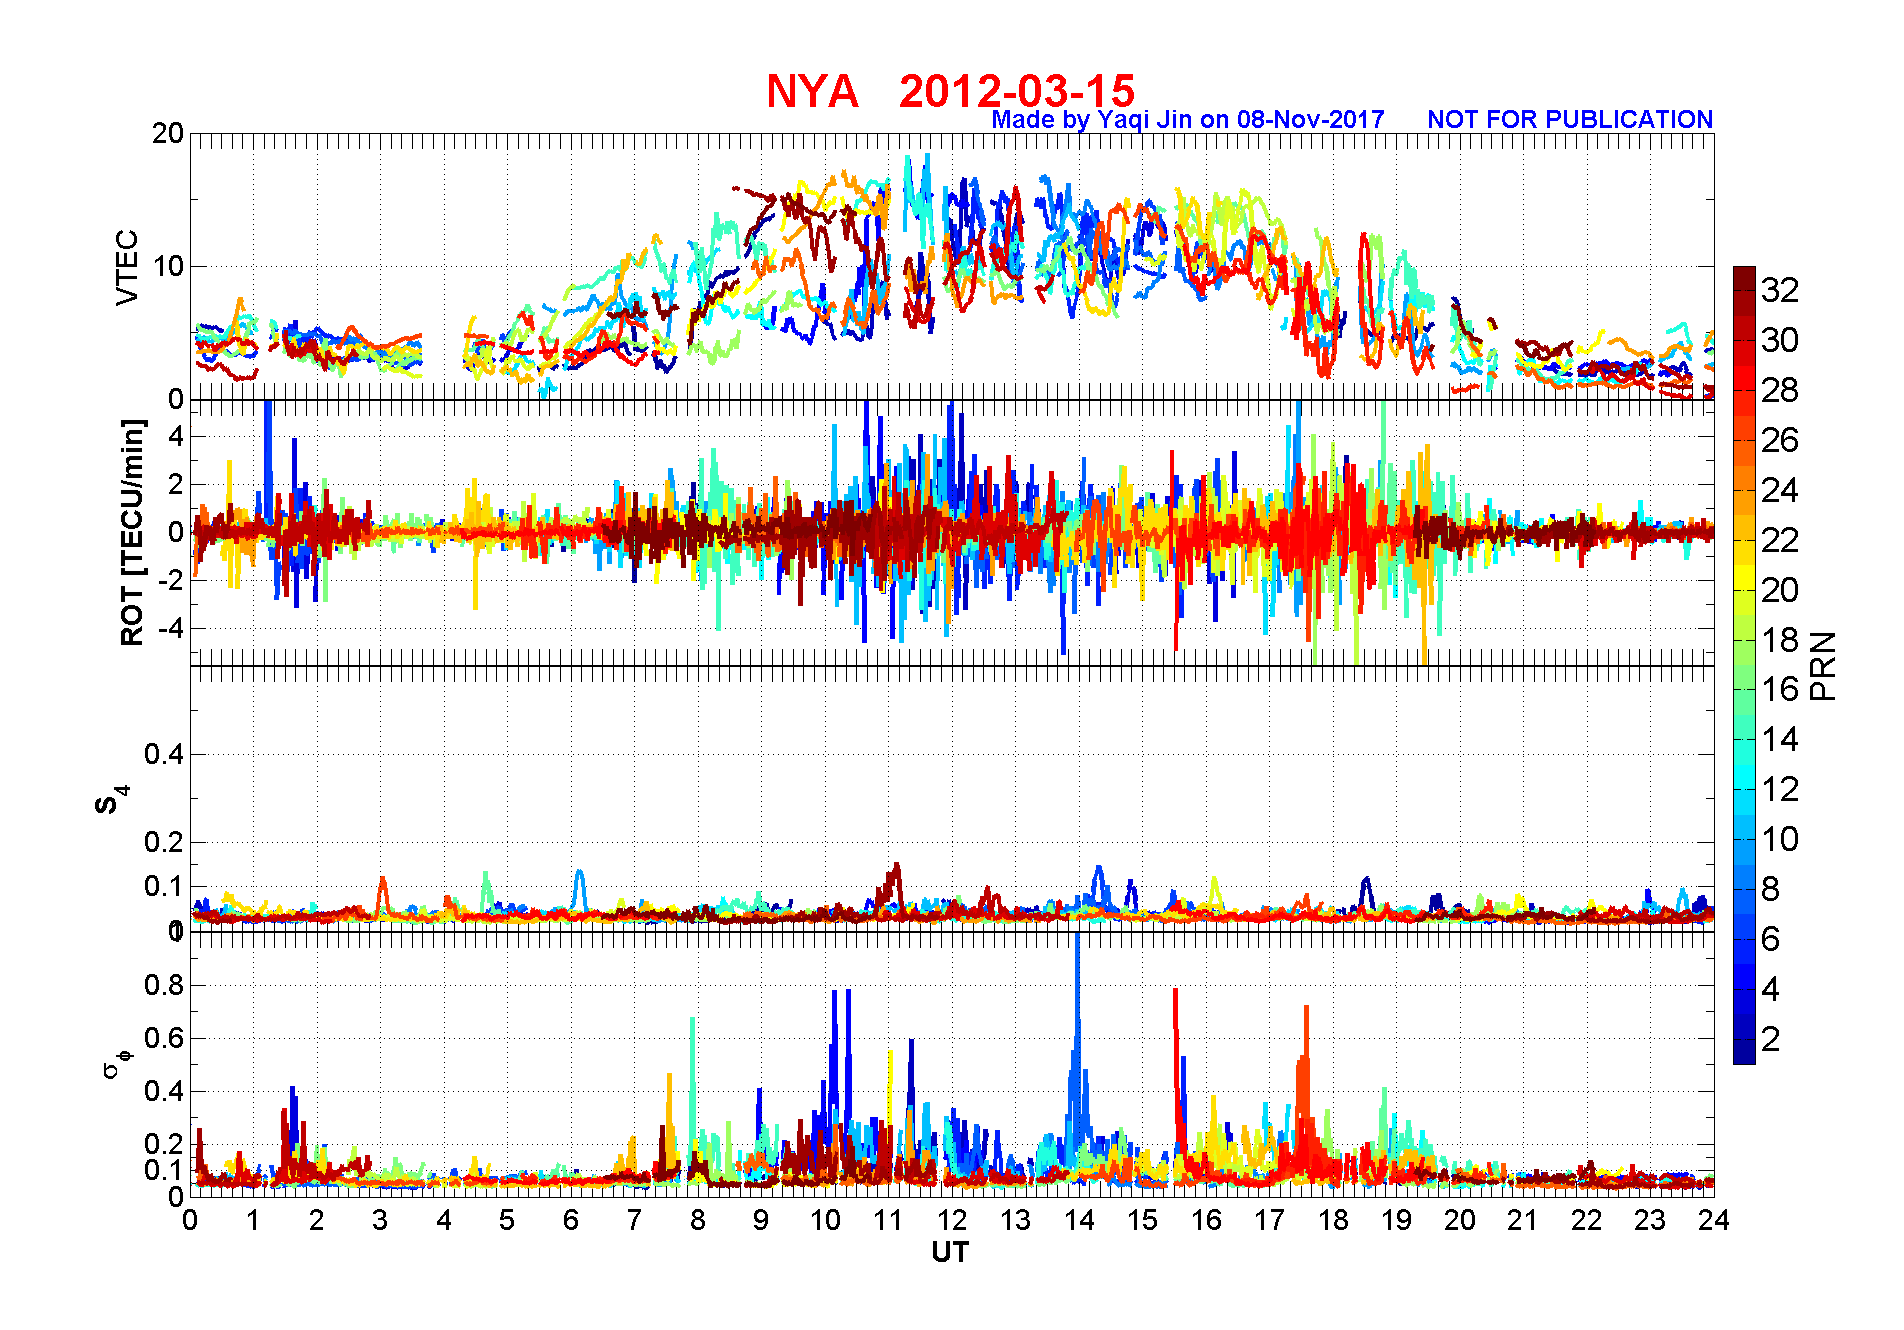
Task: Click colorbar tick label 18
Action: click(1780, 640)
